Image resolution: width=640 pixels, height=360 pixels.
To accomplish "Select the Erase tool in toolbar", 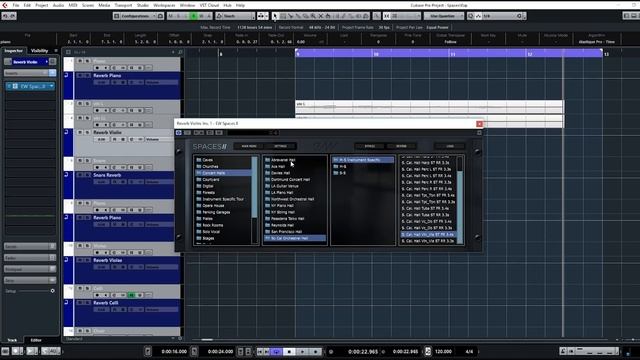I will pos(305,16).
